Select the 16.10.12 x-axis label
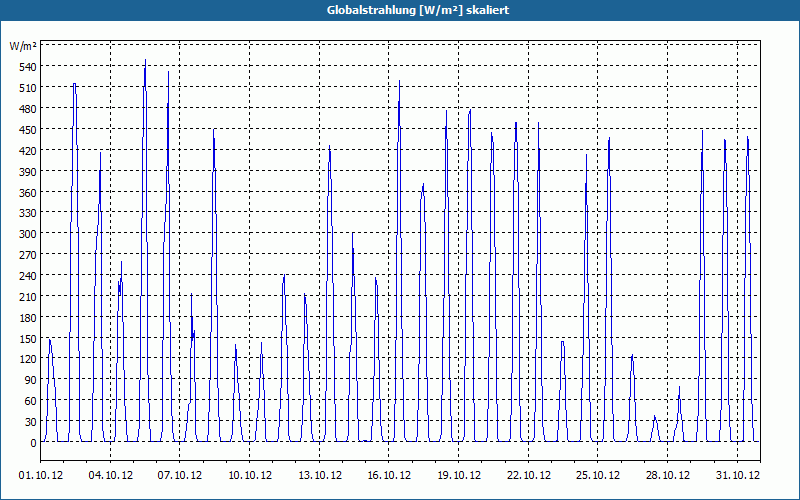Image resolution: width=800 pixels, height=500 pixels. click(389, 475)
